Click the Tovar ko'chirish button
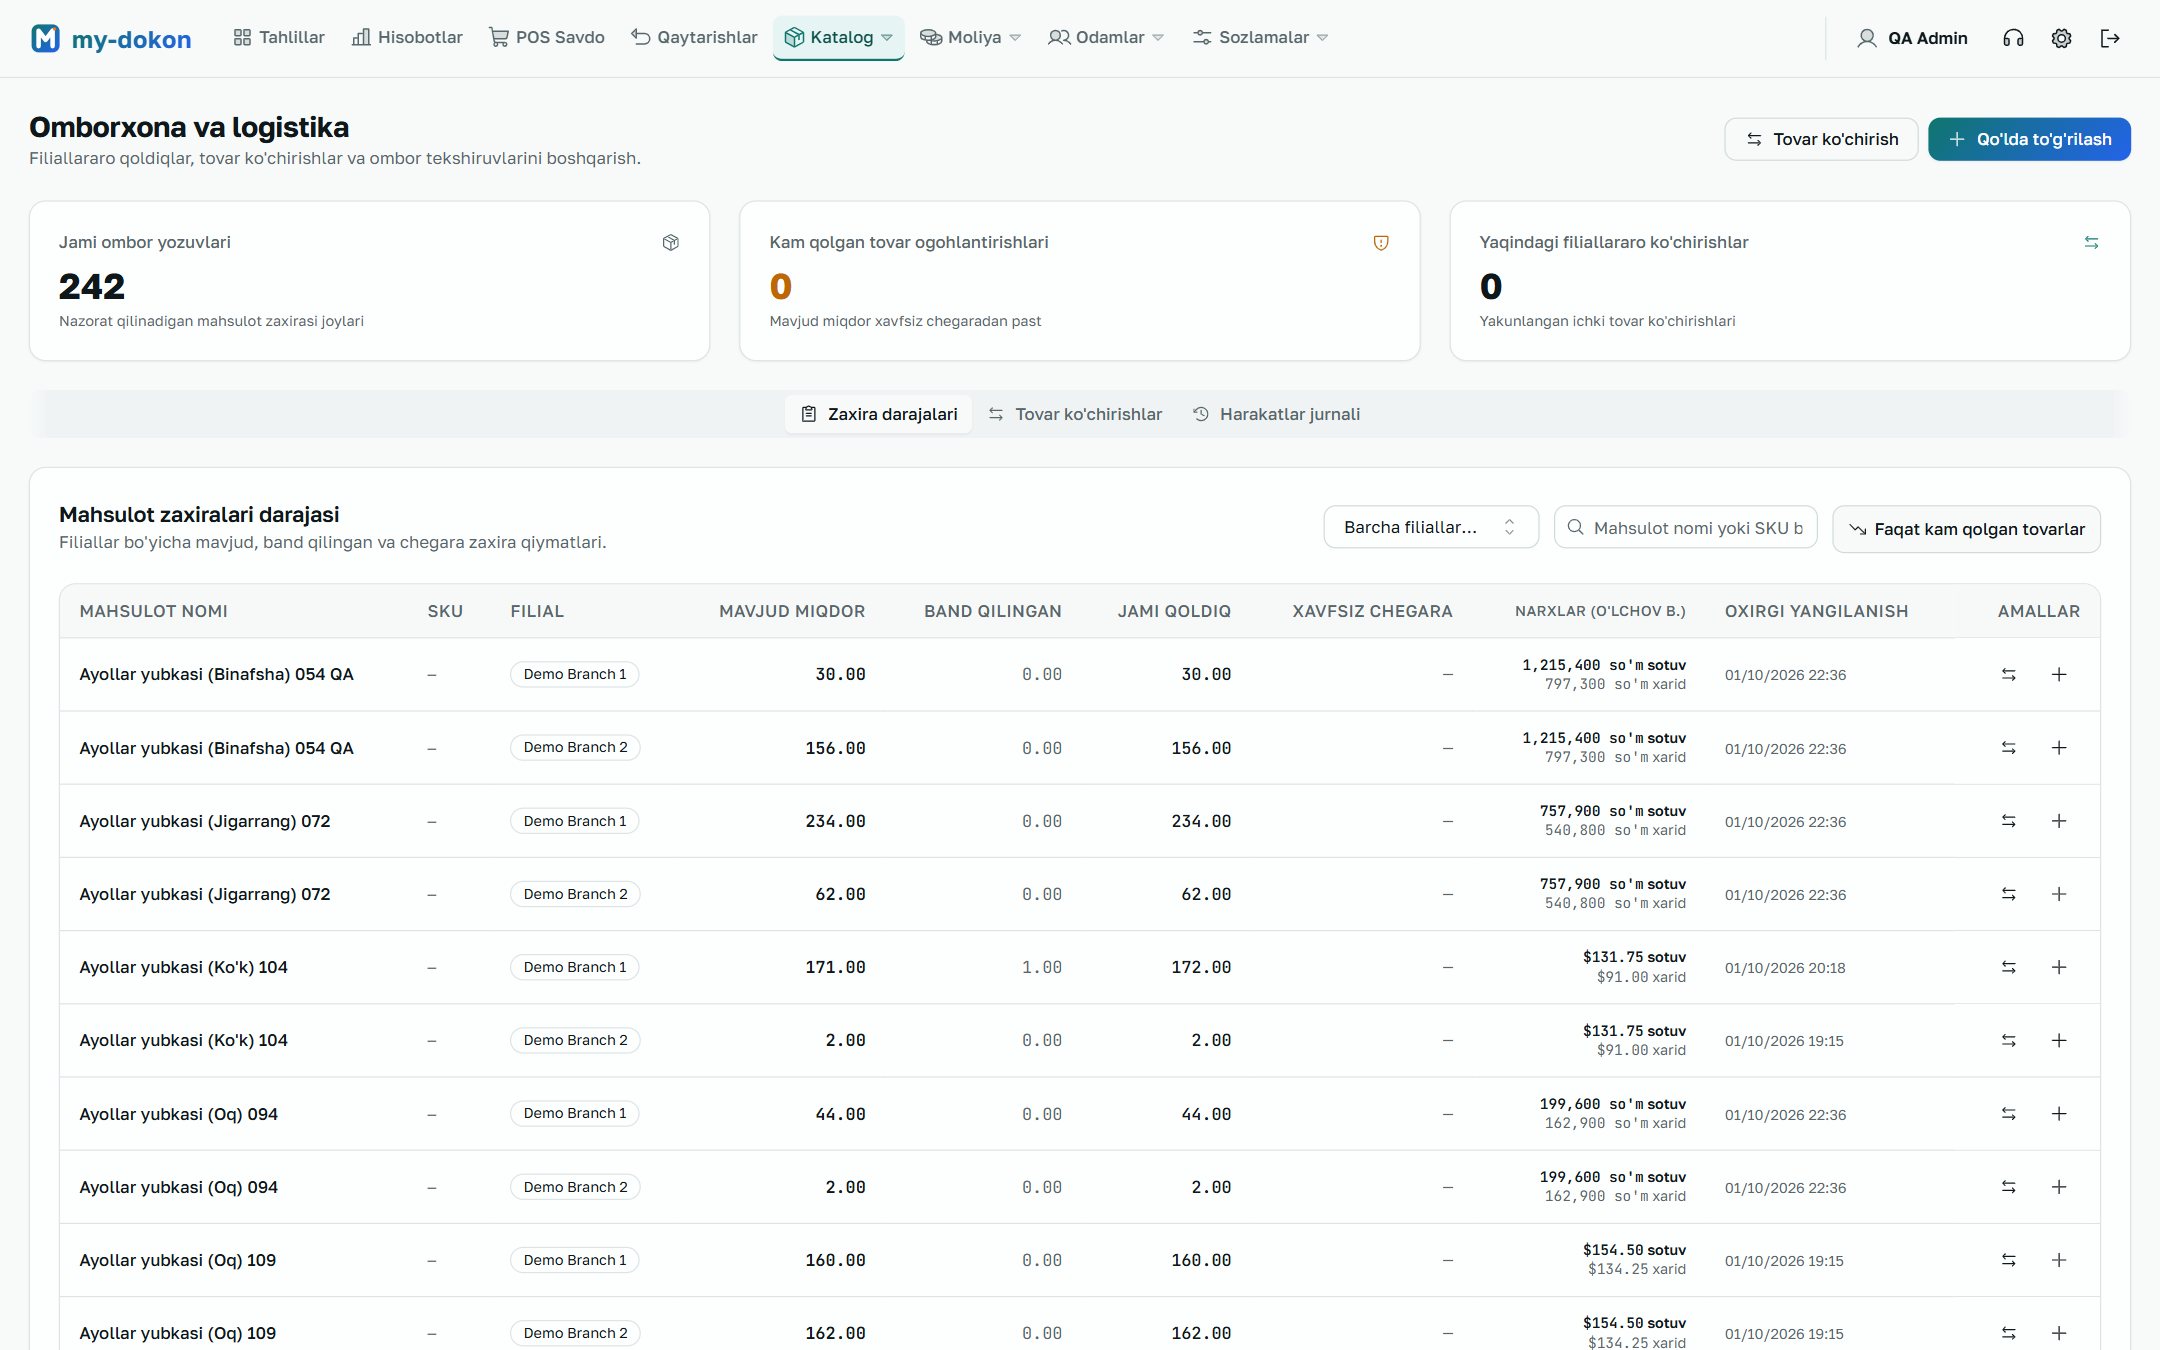2160x1350 pixels. pyautogui.click(x=1821, y=139)
